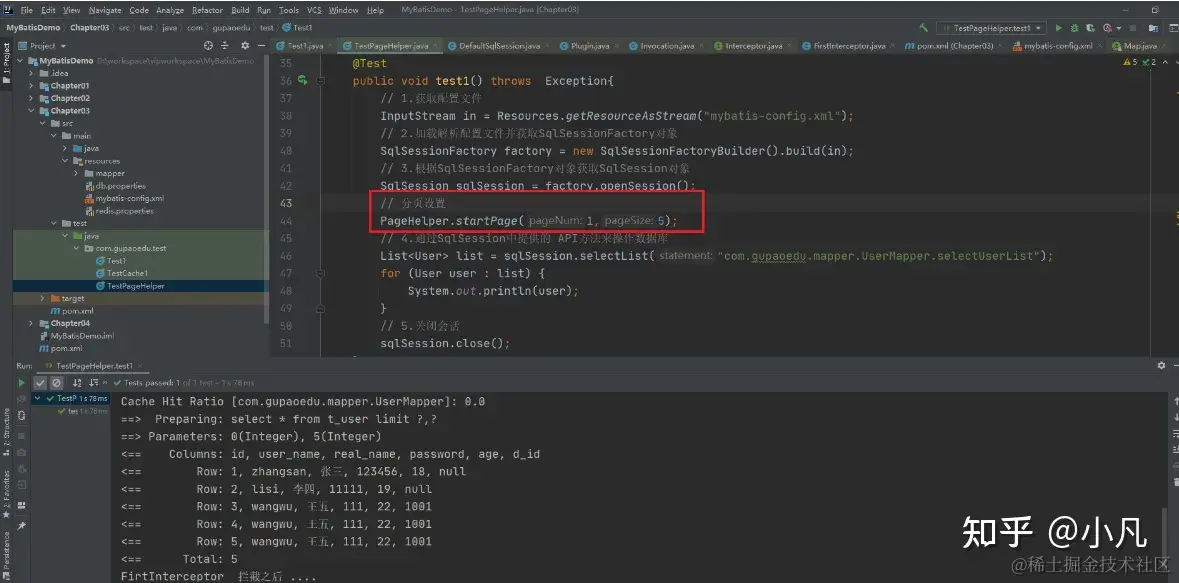Start debugging with the bug icon

click(1074, 28)
